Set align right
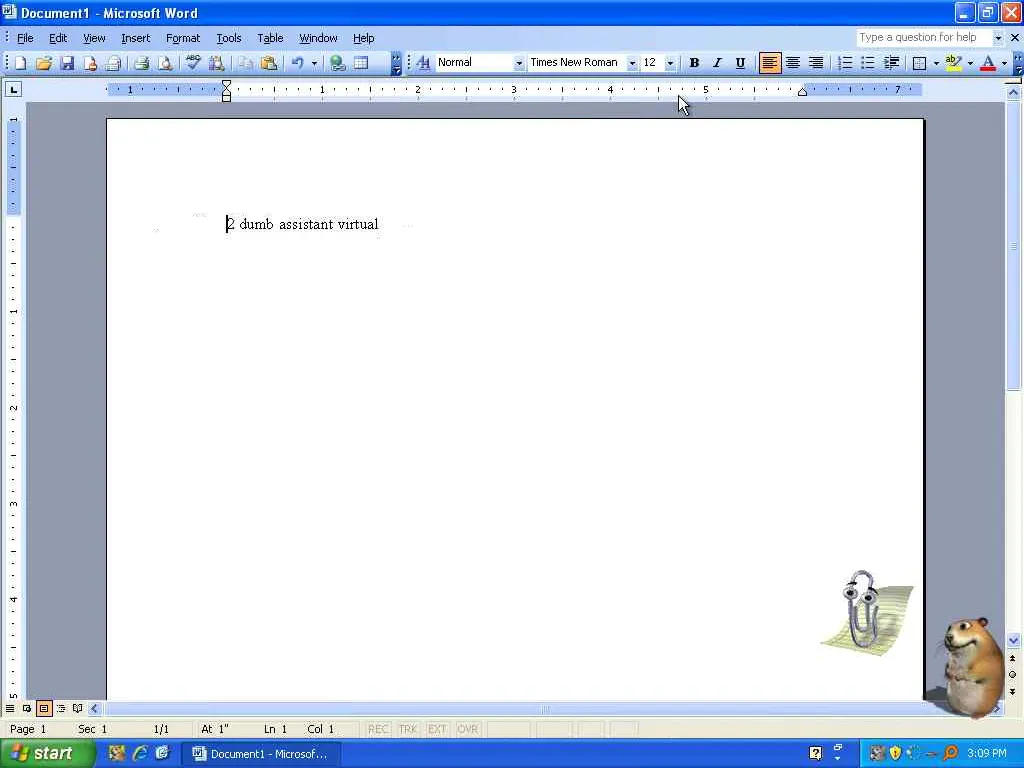Image resolution: width=1024 pixels, height=768 pixels. (x=816, y=63)
